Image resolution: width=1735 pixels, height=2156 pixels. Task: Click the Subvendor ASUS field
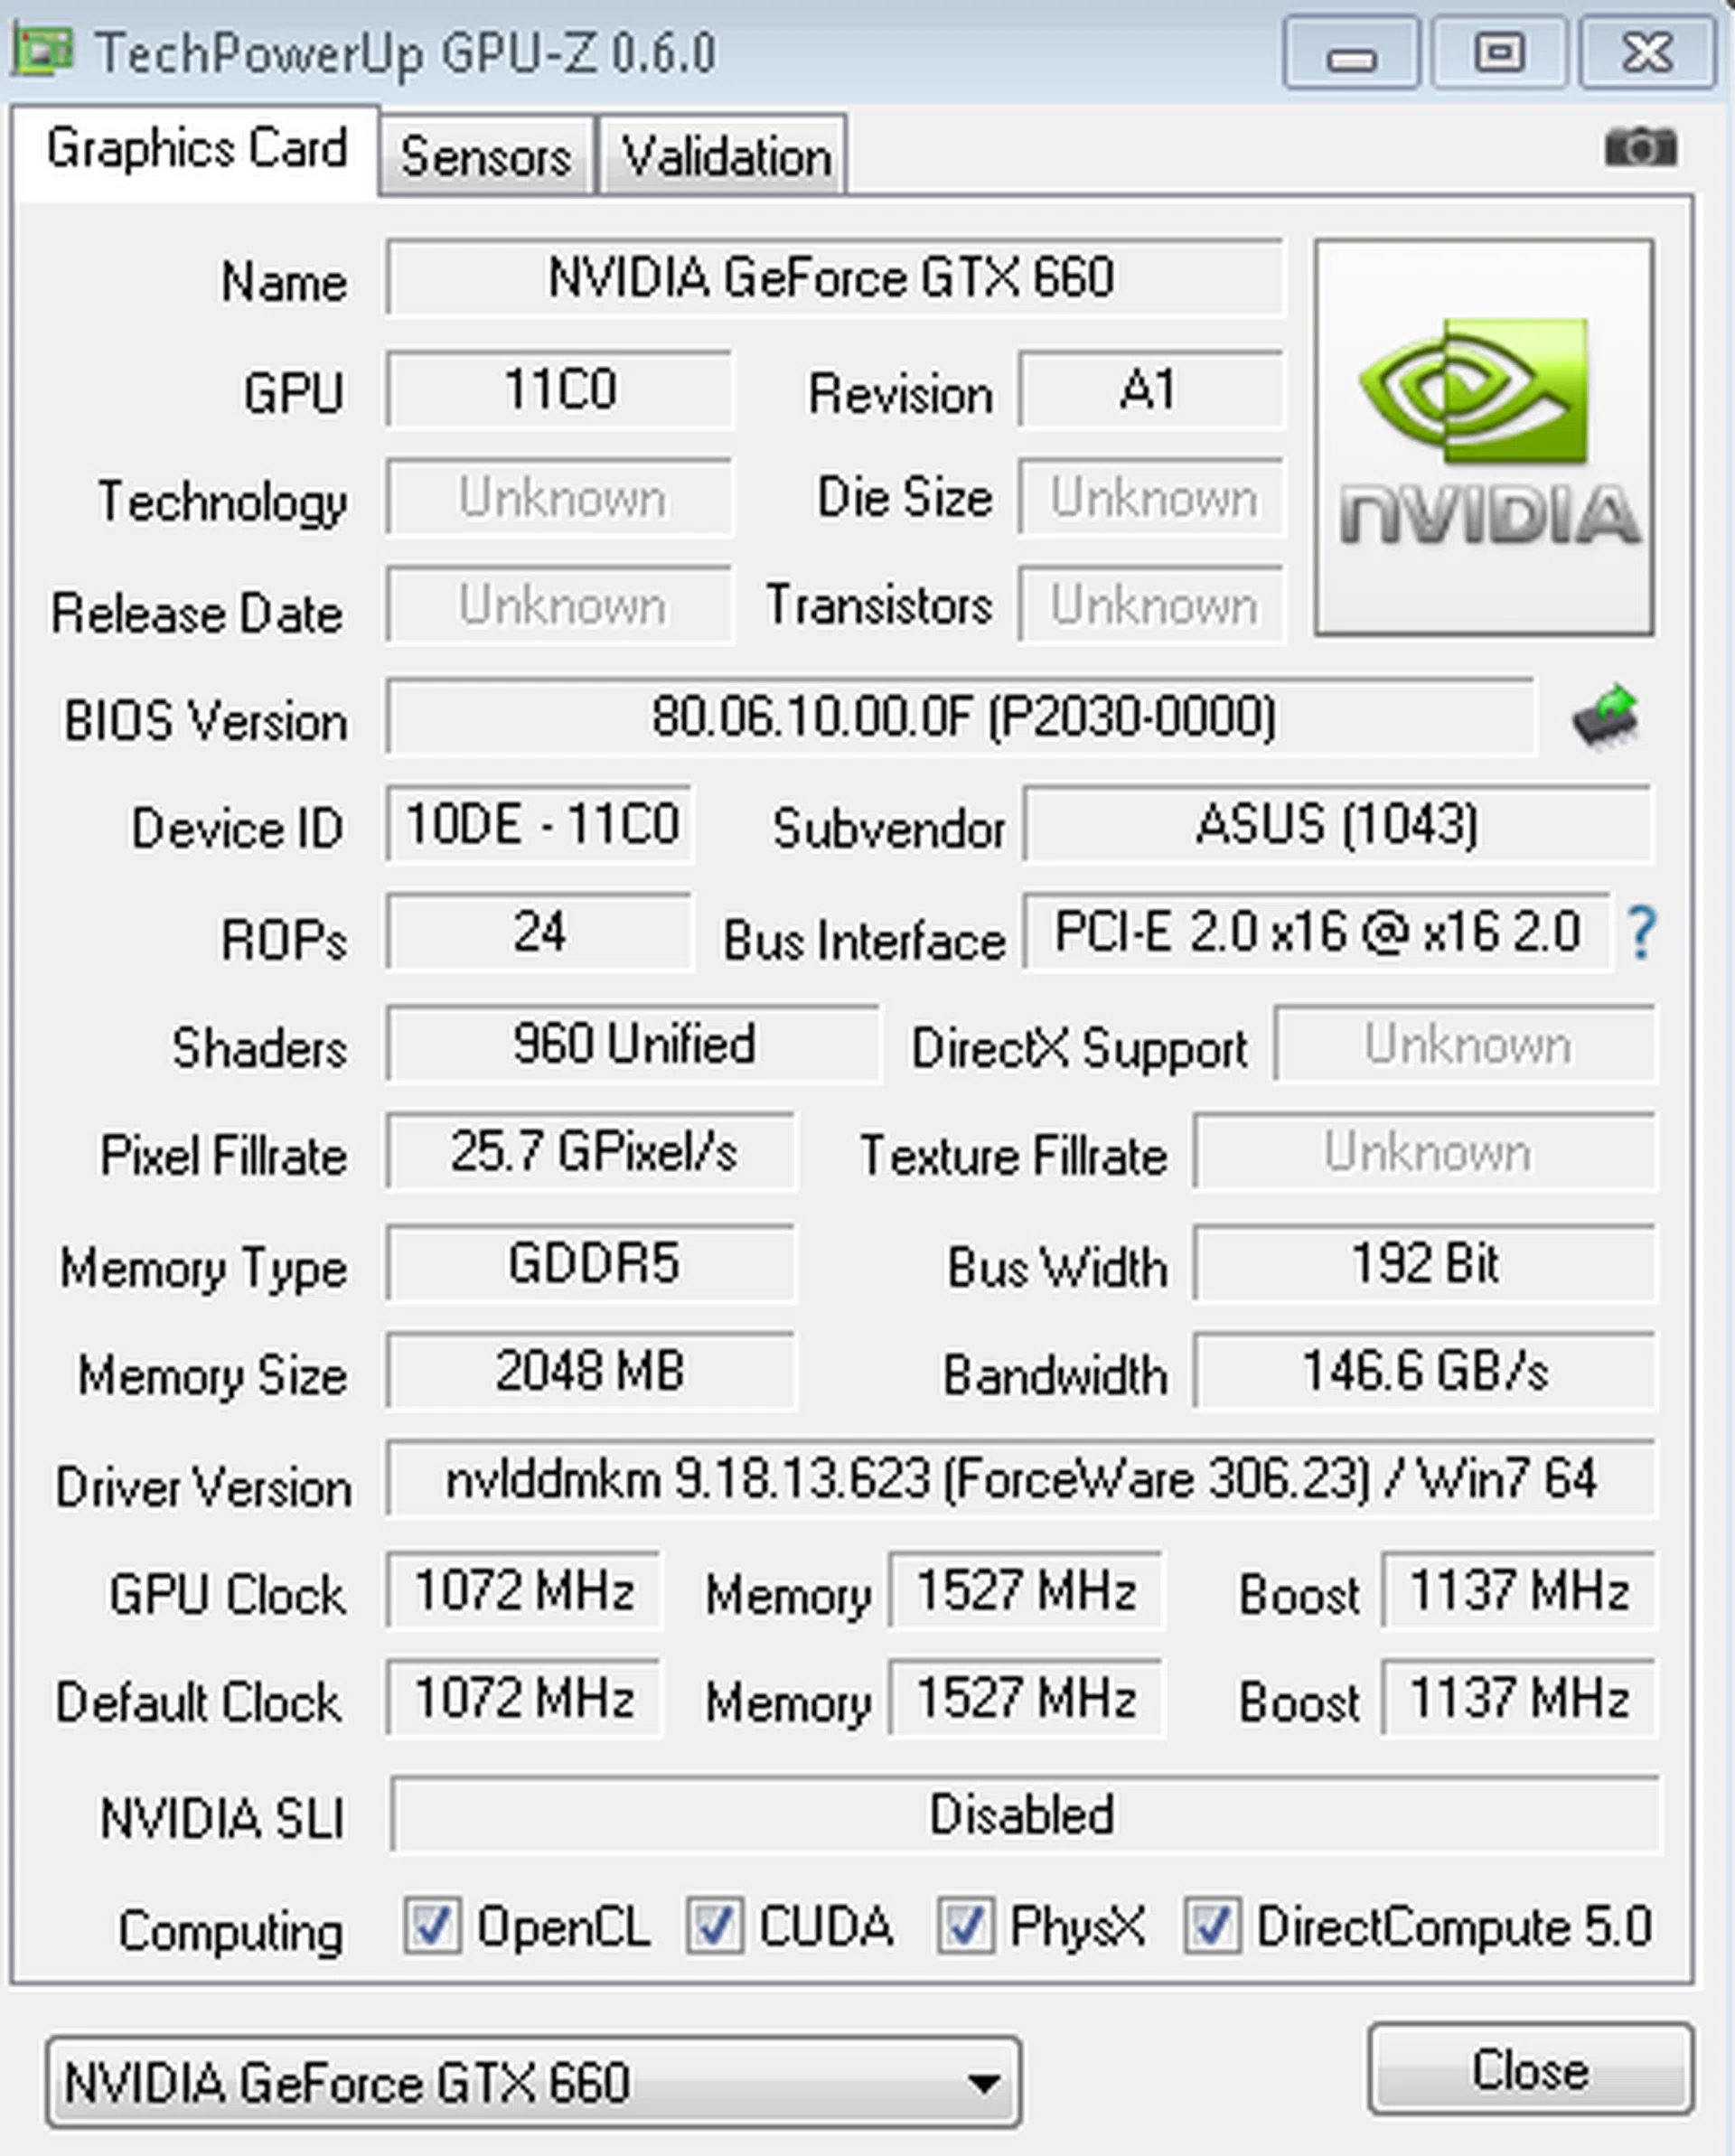(x=1338, y=824)
